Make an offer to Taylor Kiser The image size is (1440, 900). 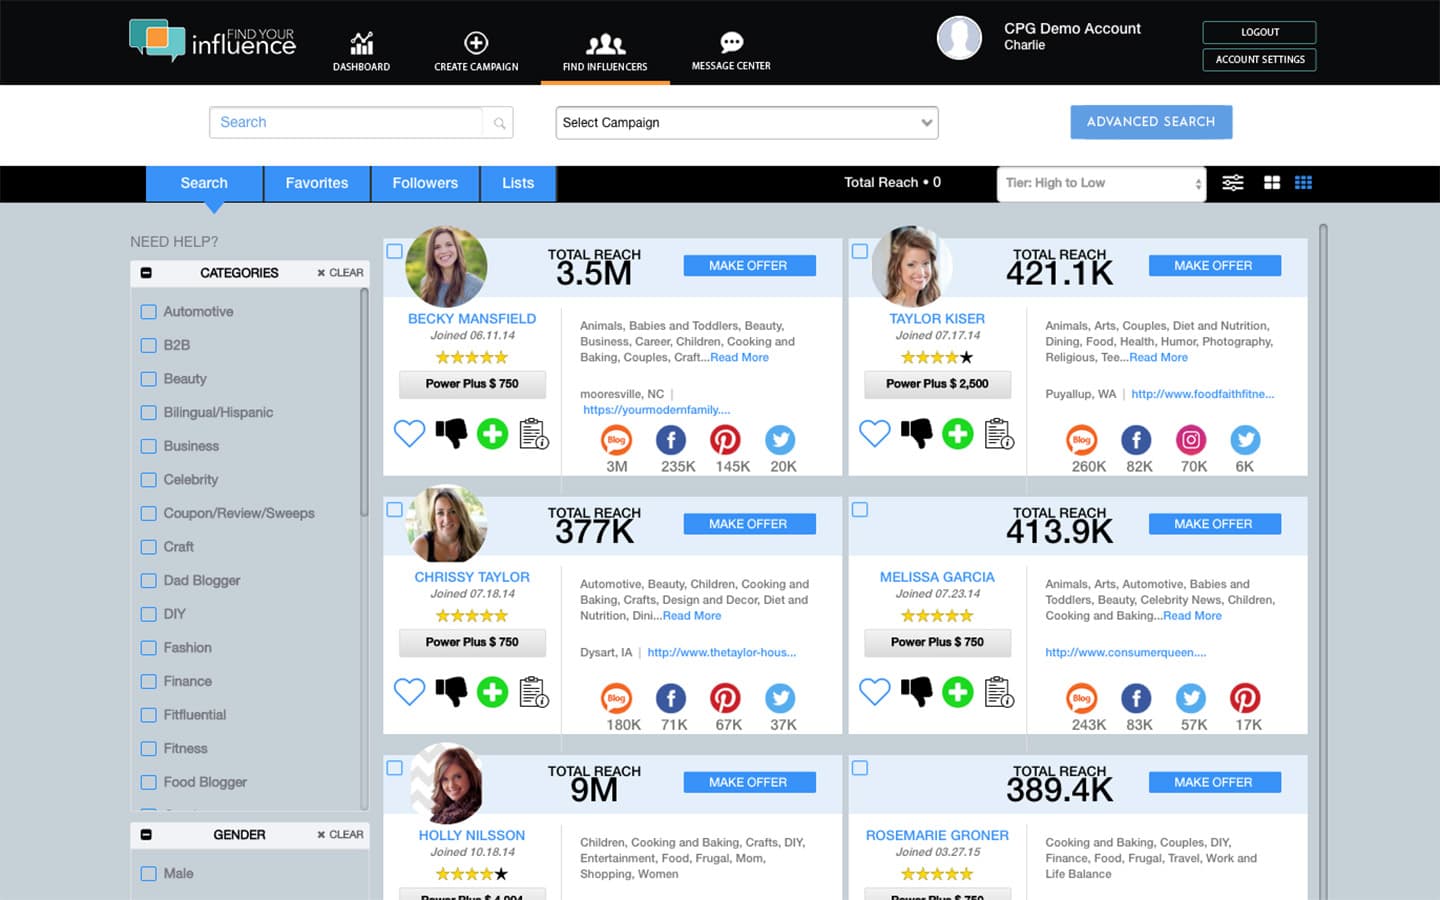point(1214,265)
